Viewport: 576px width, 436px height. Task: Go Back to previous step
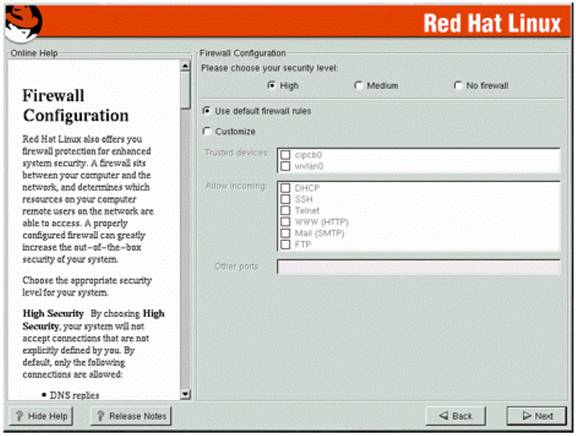point(456,416)
